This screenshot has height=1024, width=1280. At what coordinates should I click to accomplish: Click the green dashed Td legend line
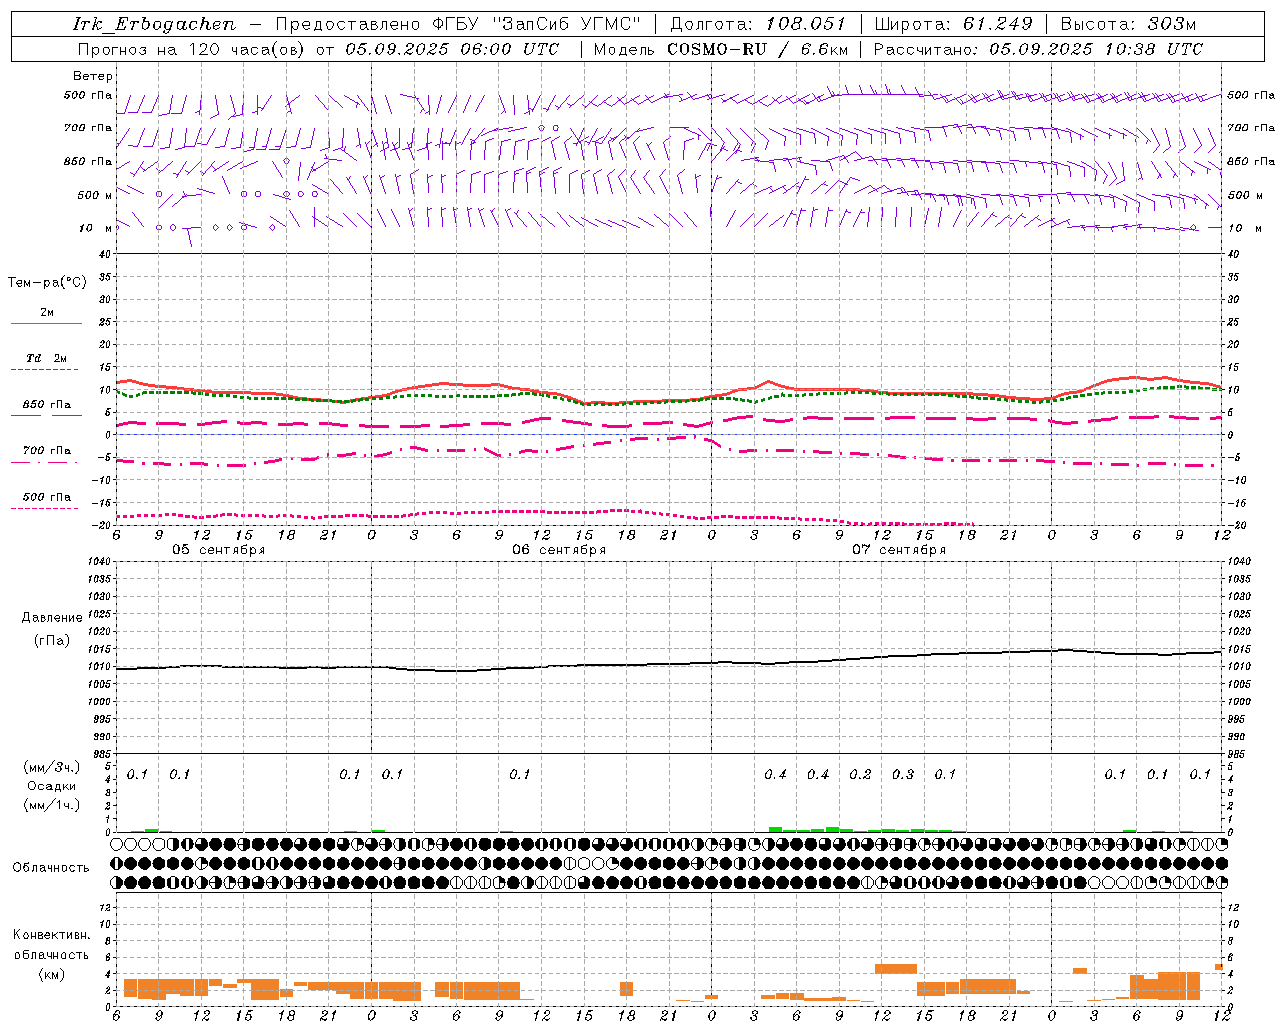(x=46, y=370)
